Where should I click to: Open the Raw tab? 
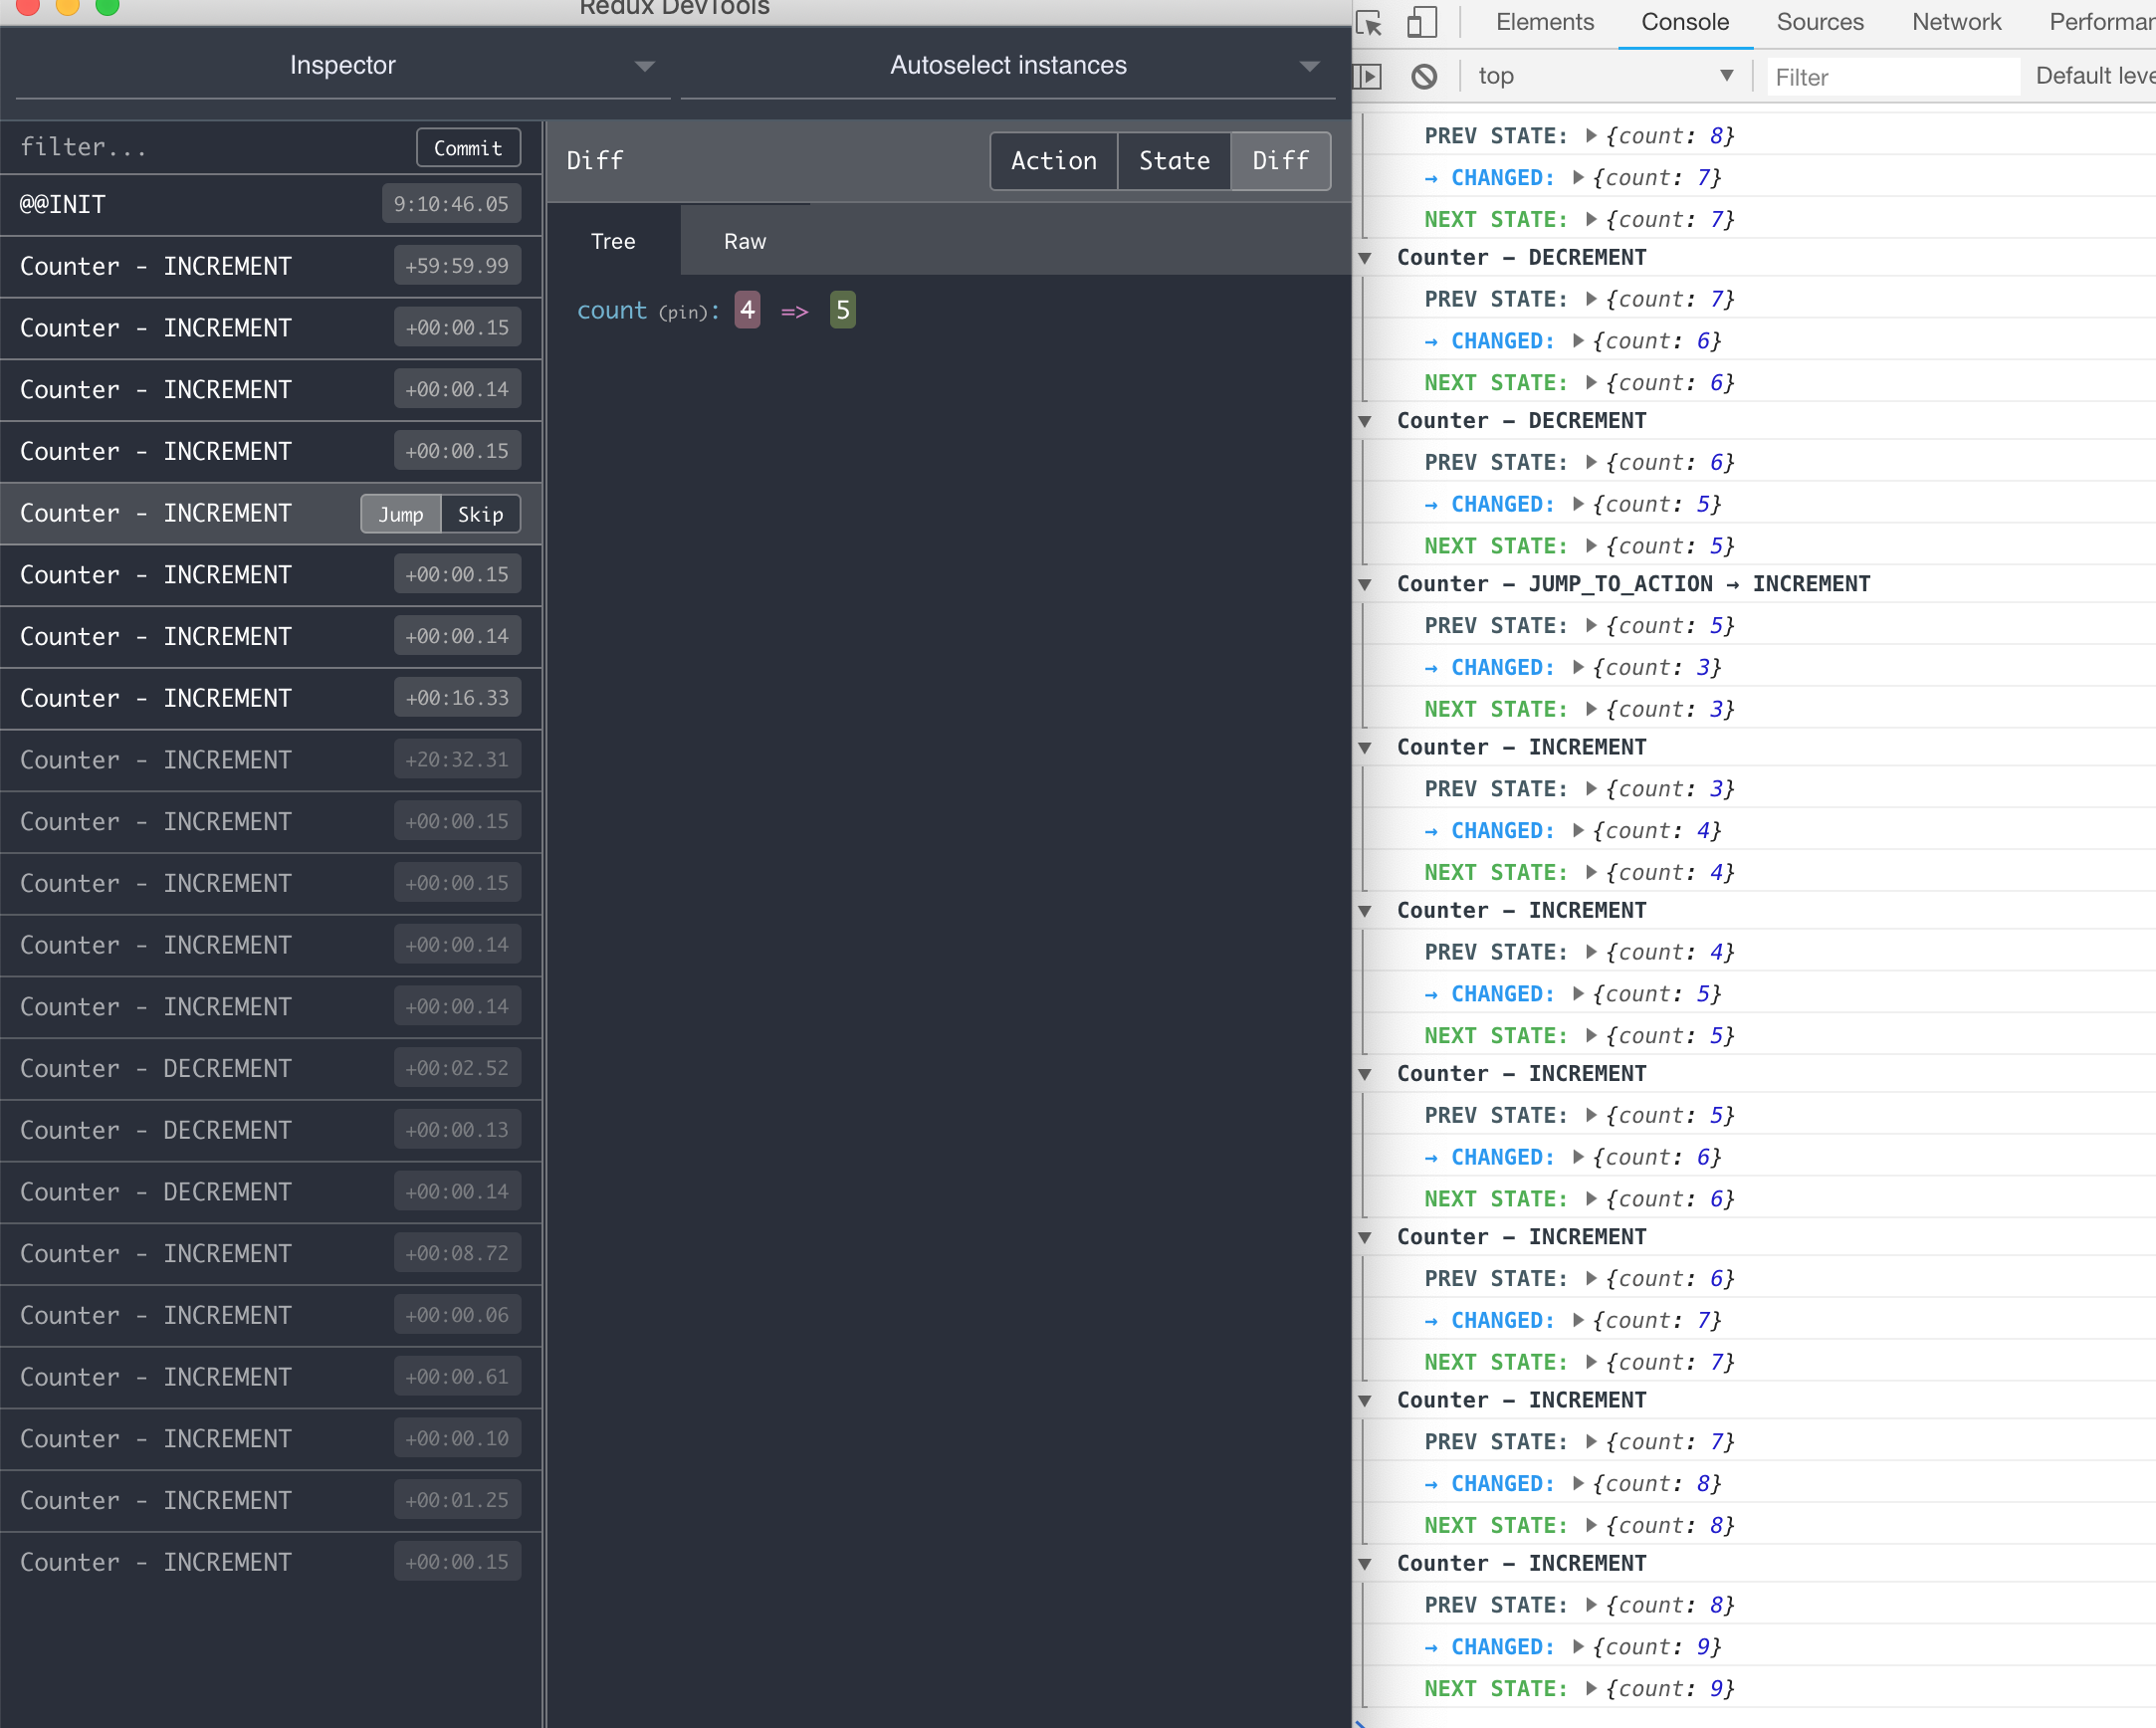pyautogui.click(x=745, y=241)
